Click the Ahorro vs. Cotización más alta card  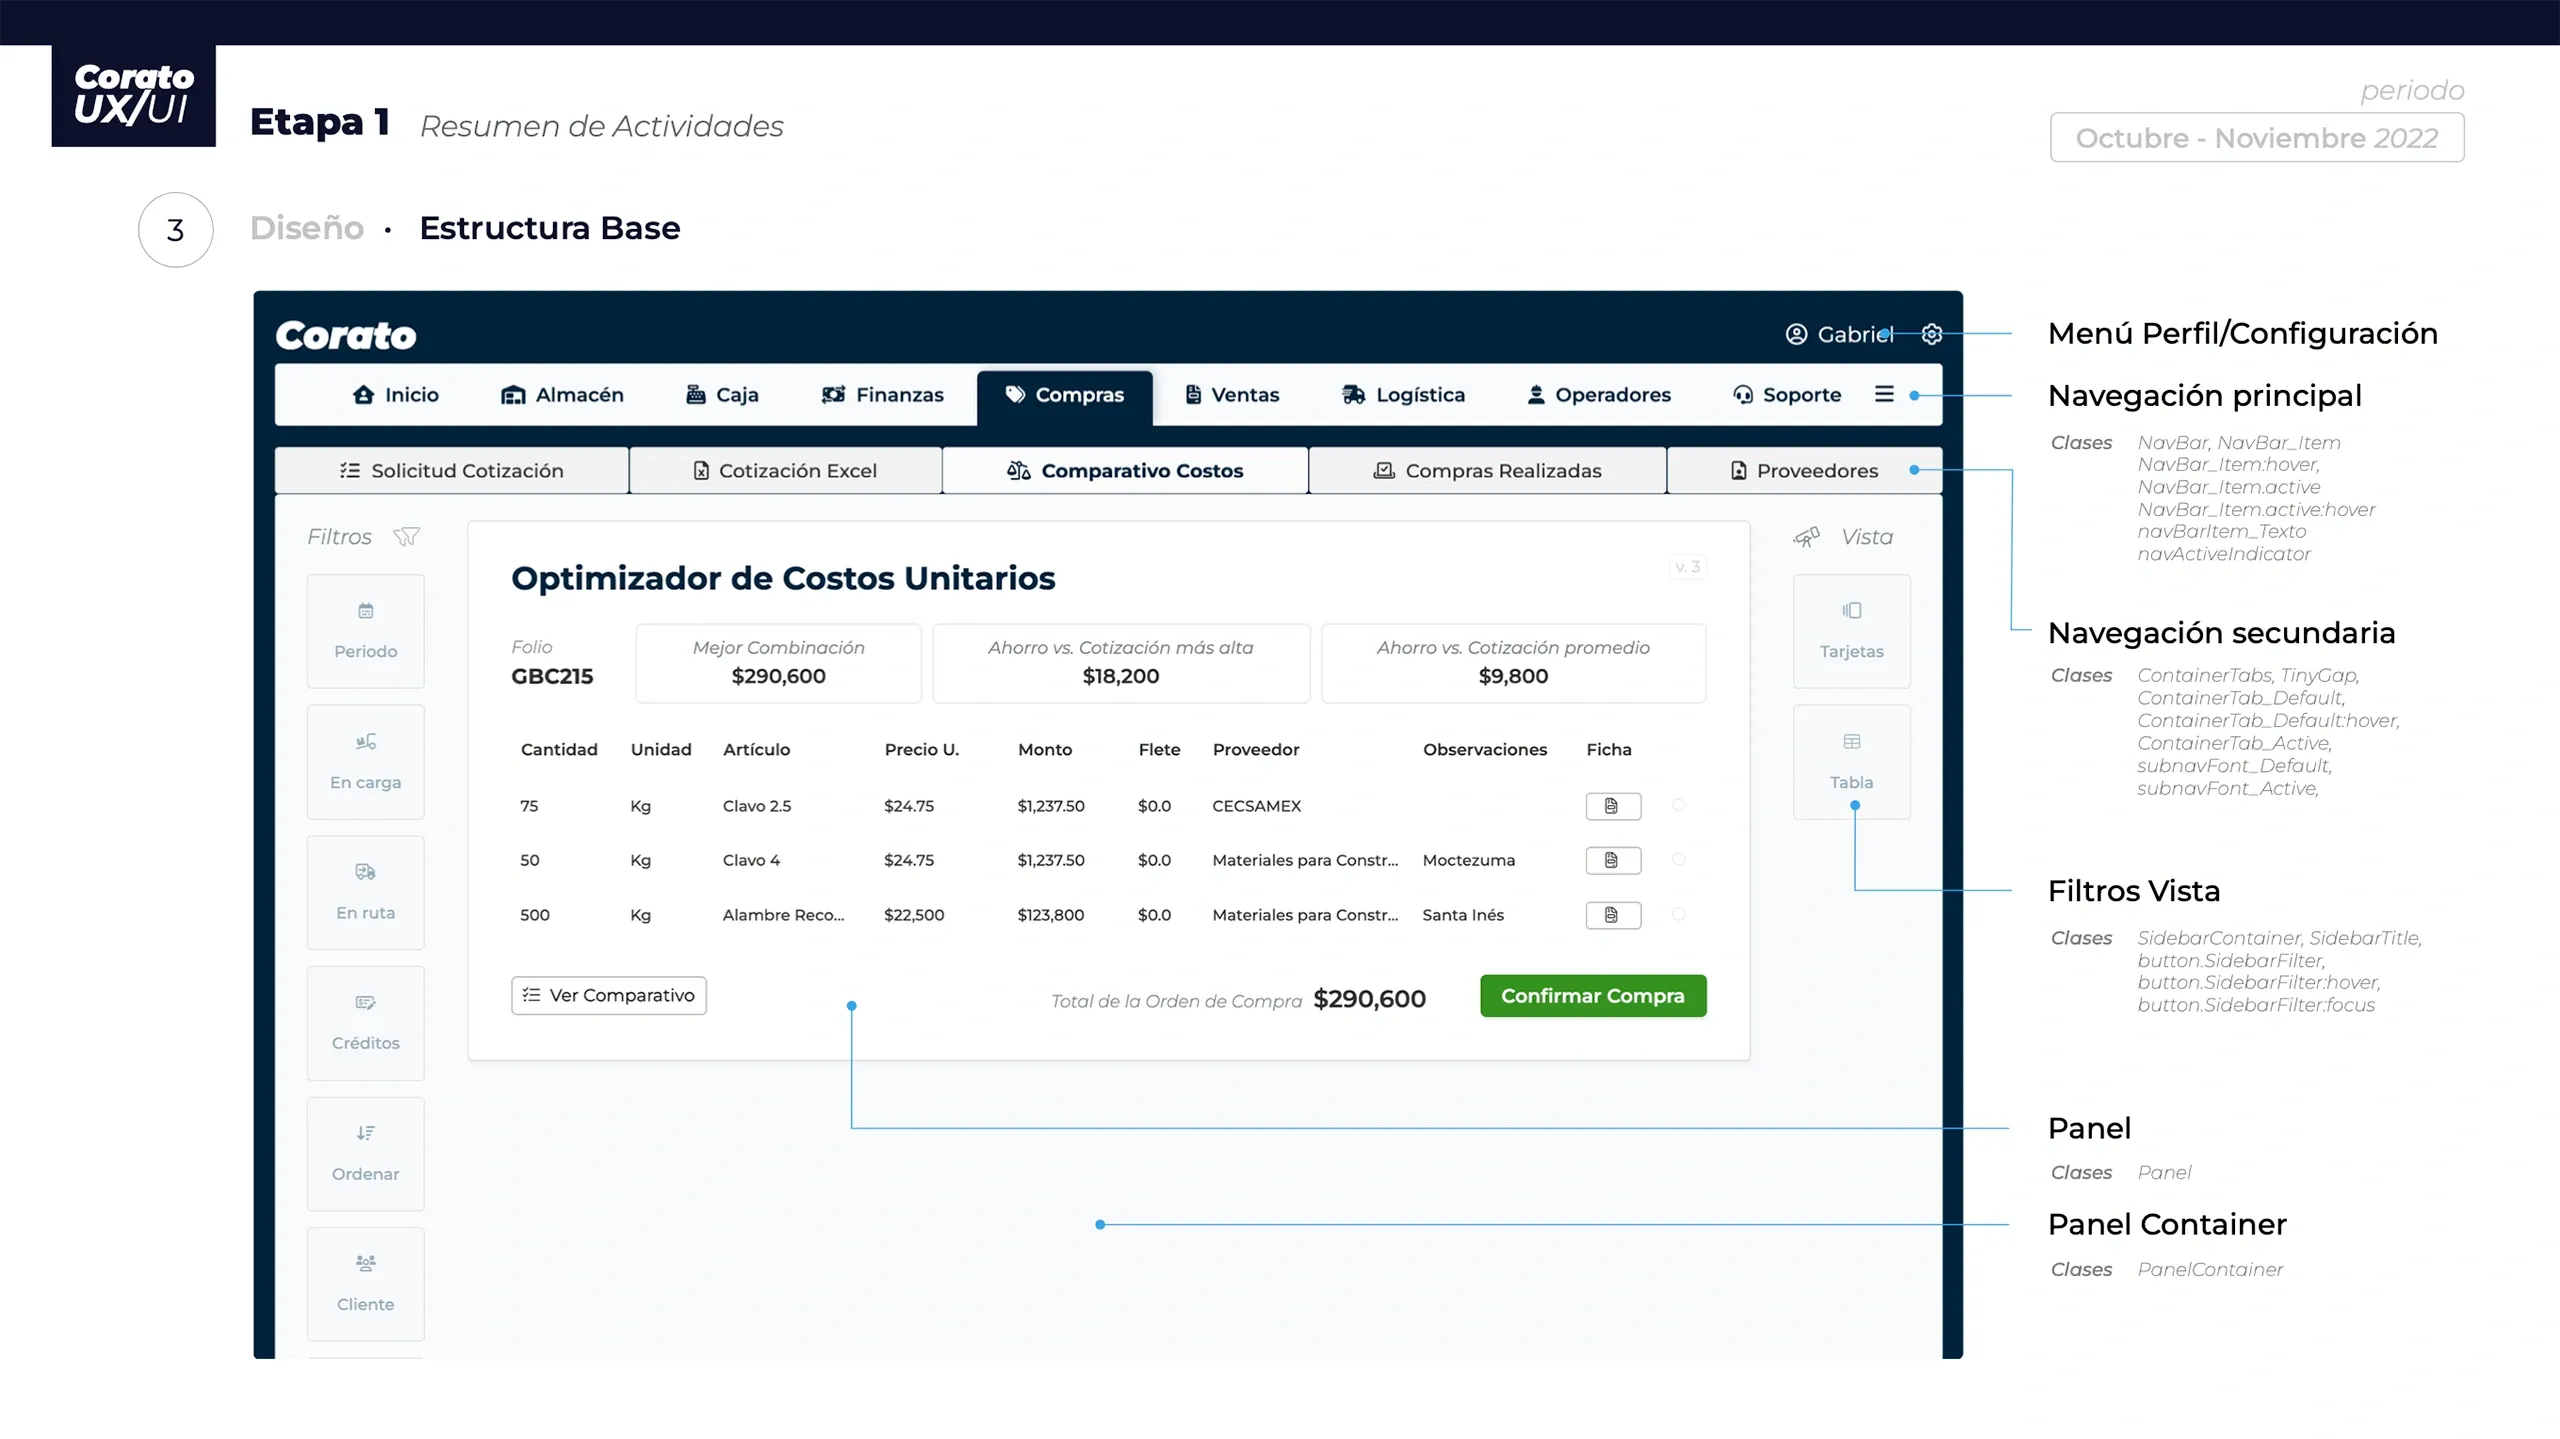pyautogui.click(x=1121, y=663)
